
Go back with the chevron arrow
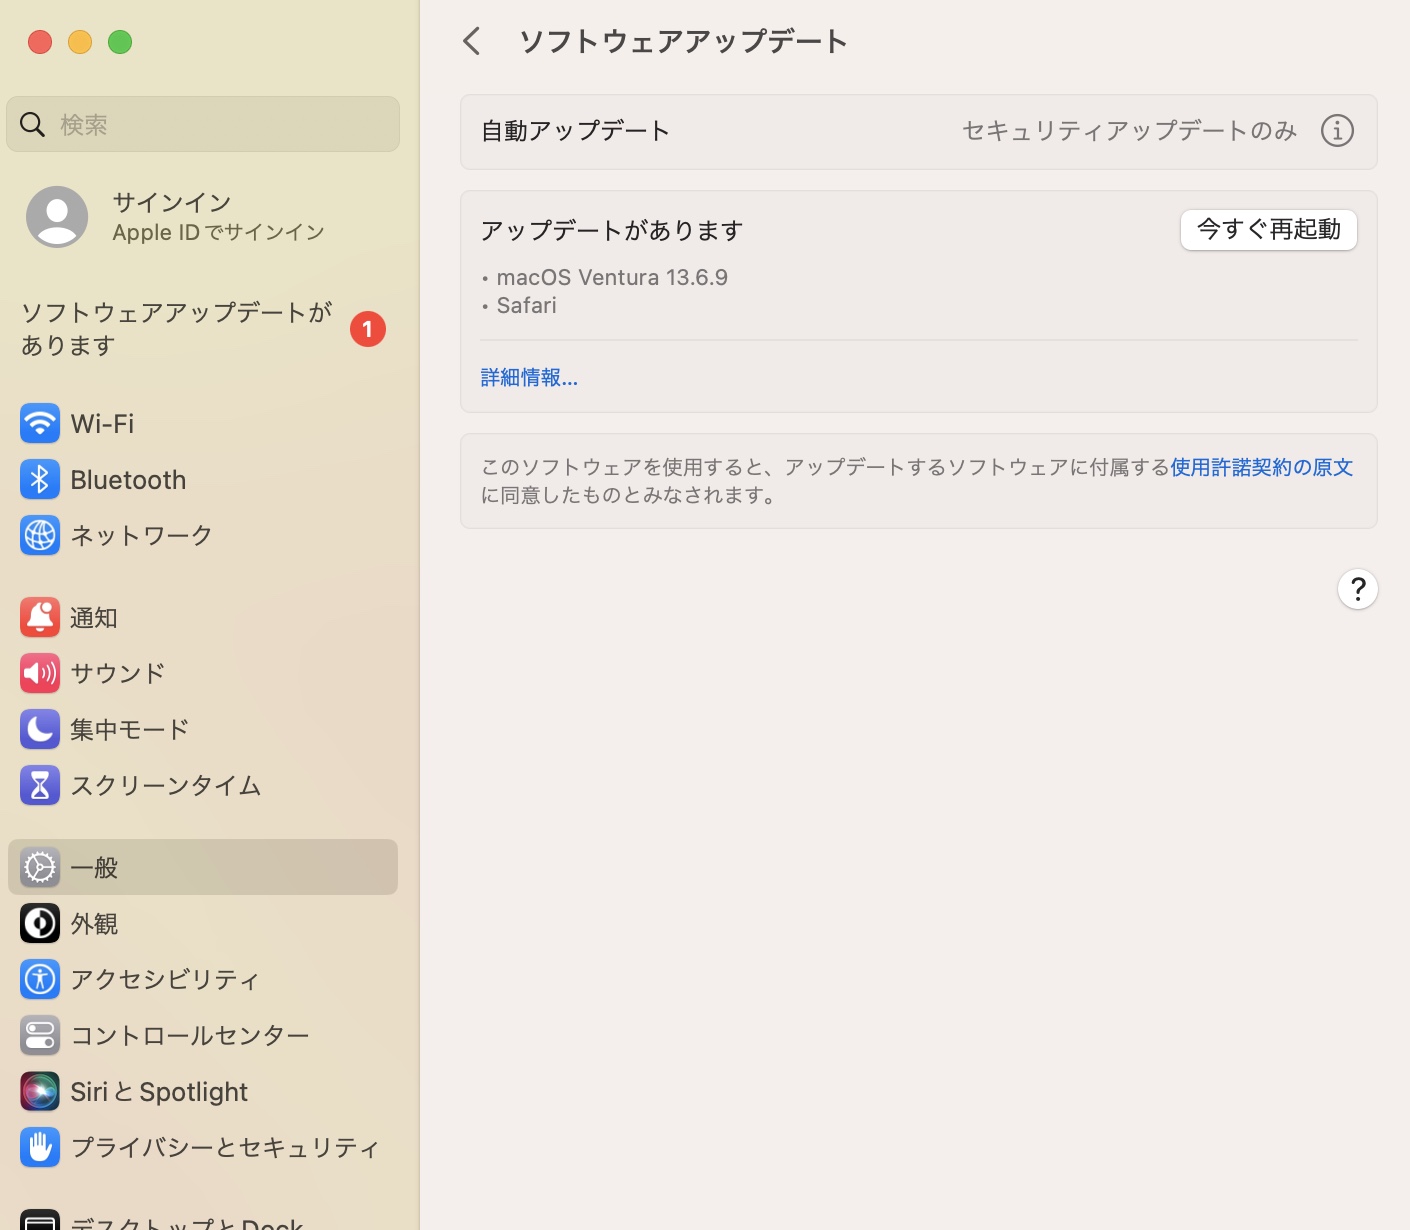[x=472, y=41]
